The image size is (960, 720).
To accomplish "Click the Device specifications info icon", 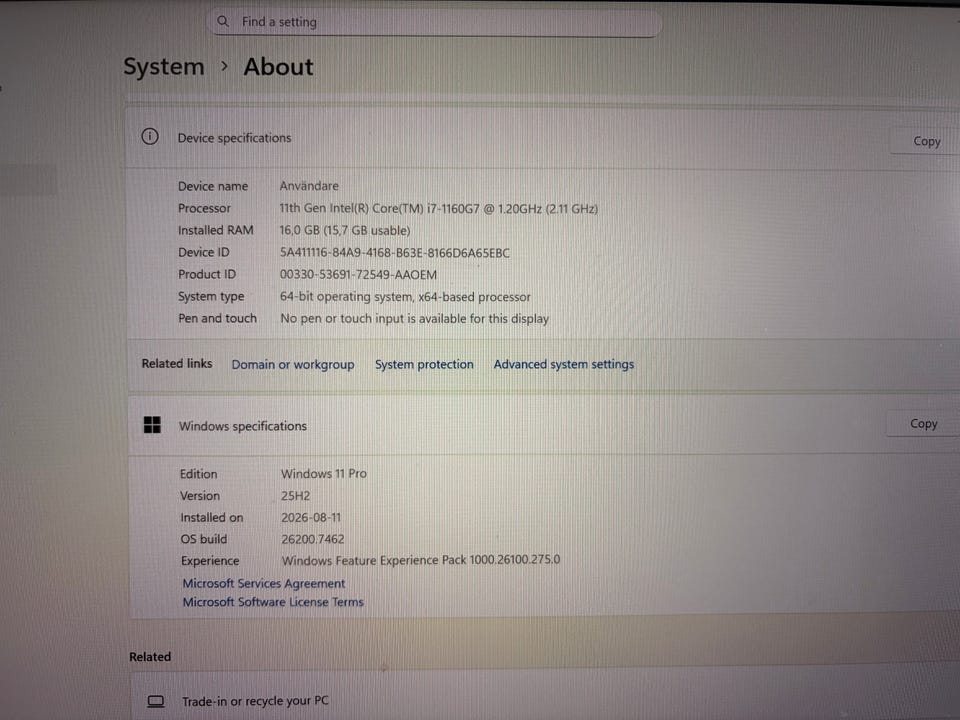I will coord(150,137).
